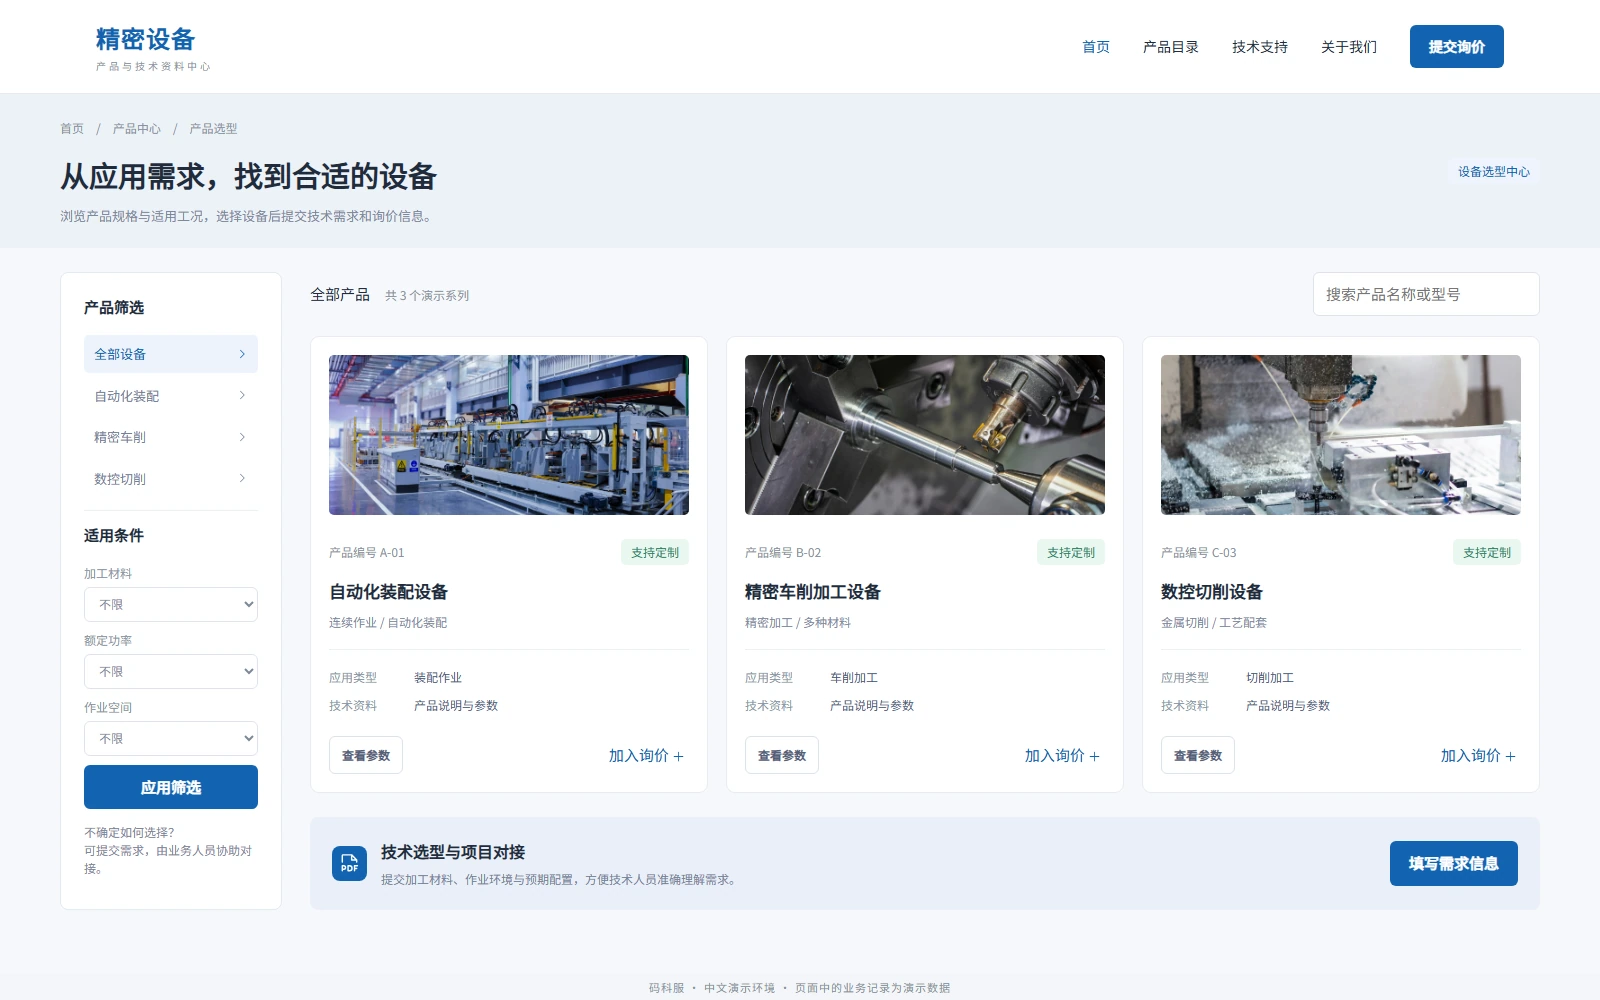Add 自动化装配设备 to inquiry
The image size is (1600, 1000).
point(647,756)
